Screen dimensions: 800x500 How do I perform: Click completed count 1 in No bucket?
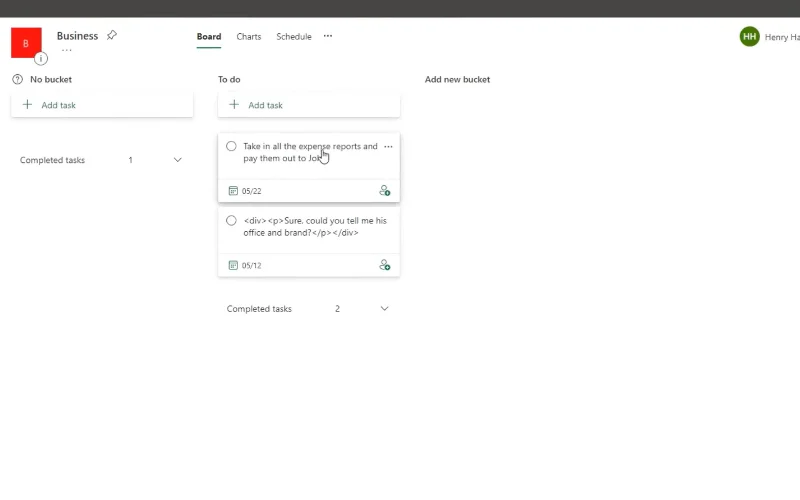tap(131, 160)
